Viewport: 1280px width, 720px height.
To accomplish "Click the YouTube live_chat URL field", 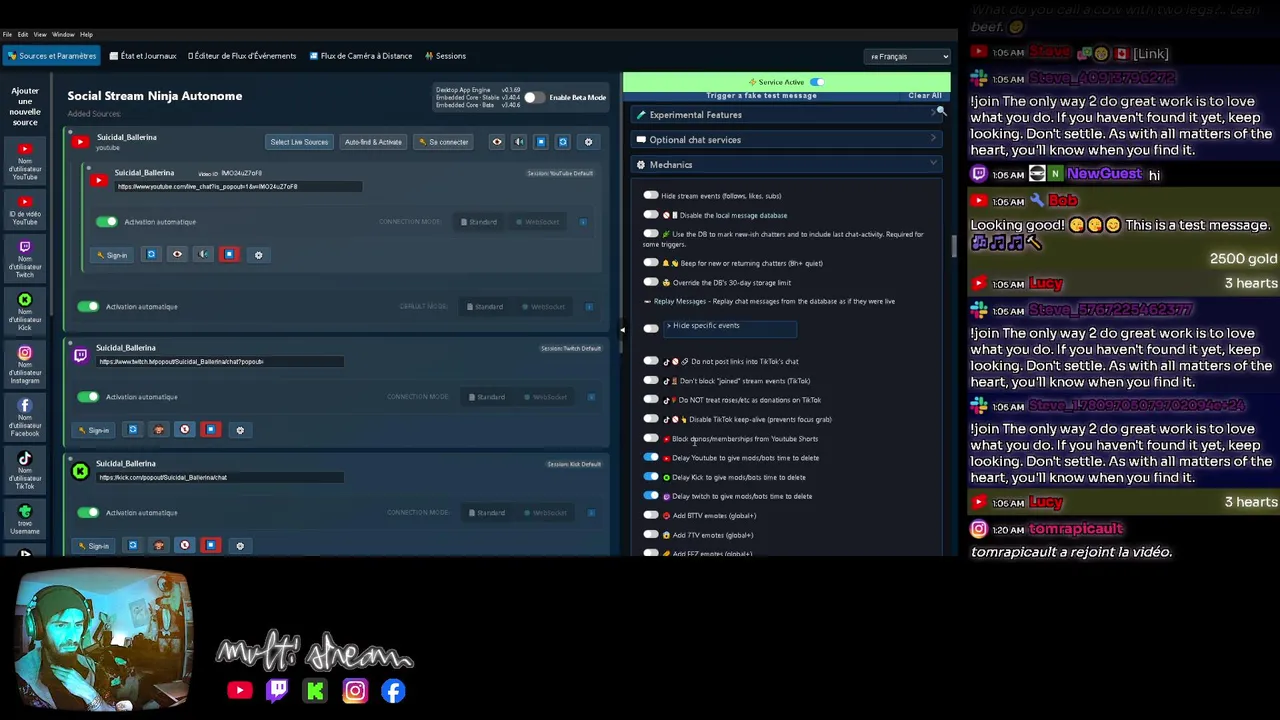I will tap(238, 187).
